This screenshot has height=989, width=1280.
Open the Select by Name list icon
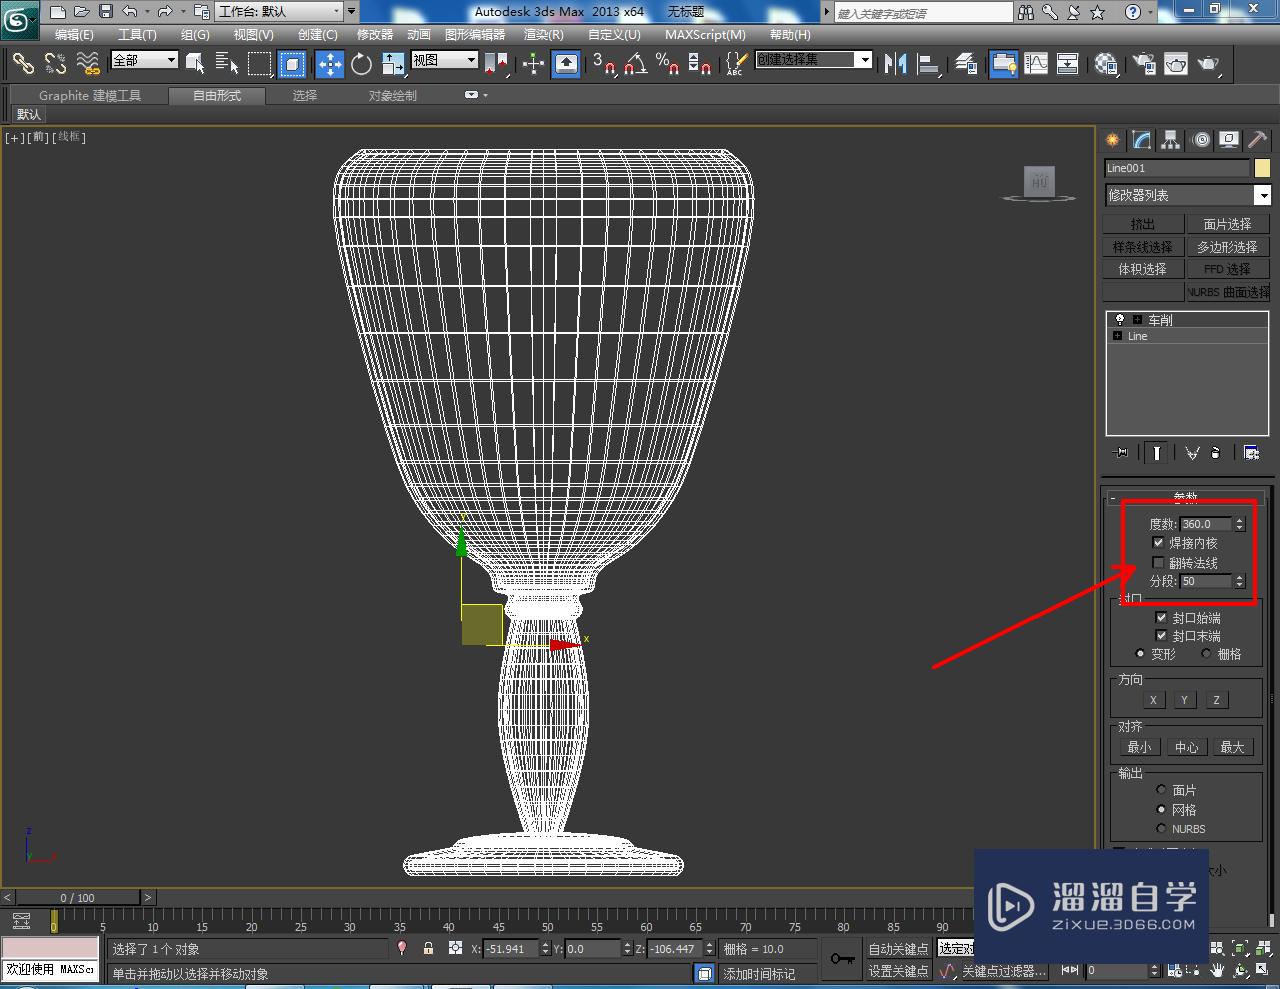point(227,64)
